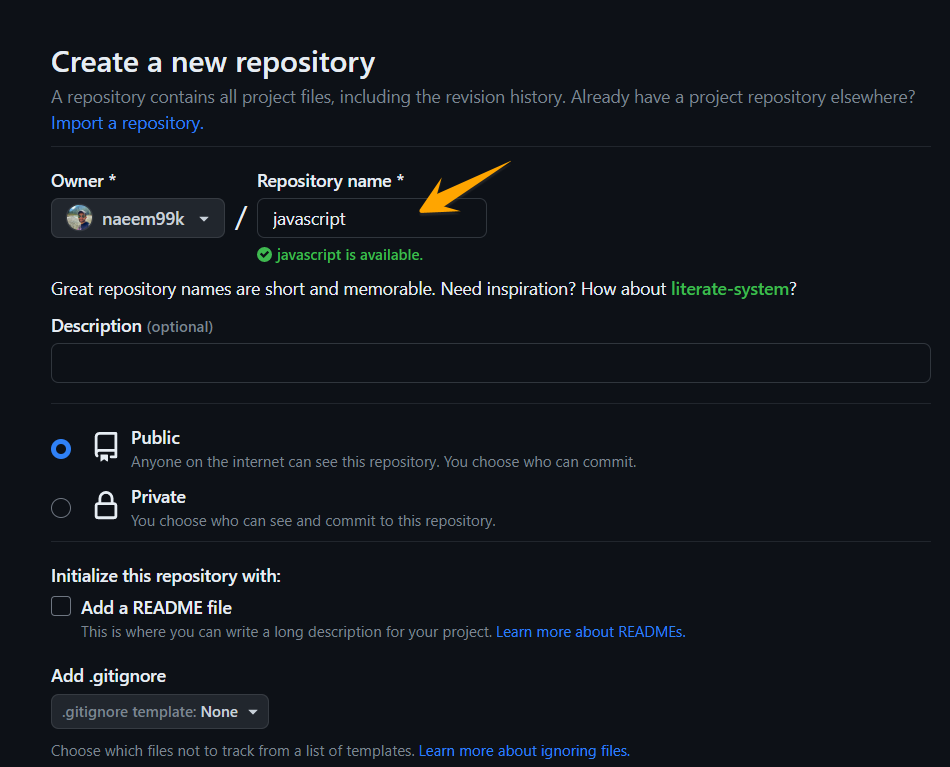Click the Public repository book icon
950x767 pixels.
[105, 447]
